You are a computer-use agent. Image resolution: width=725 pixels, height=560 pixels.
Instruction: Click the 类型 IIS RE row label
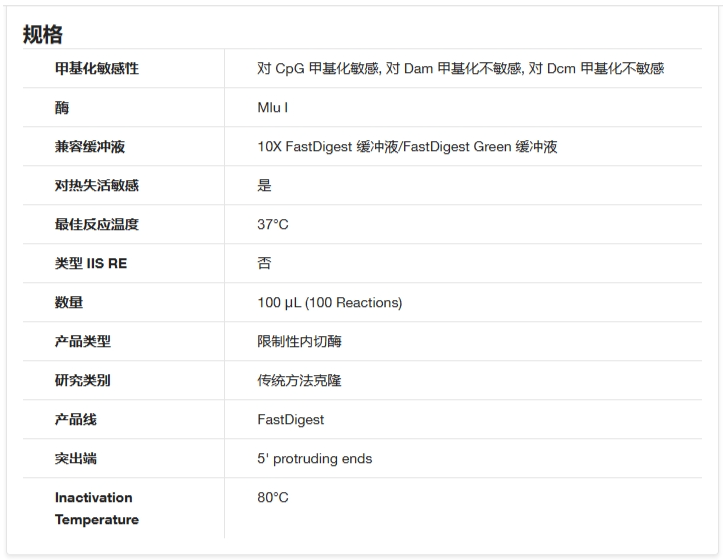point(90,264)
